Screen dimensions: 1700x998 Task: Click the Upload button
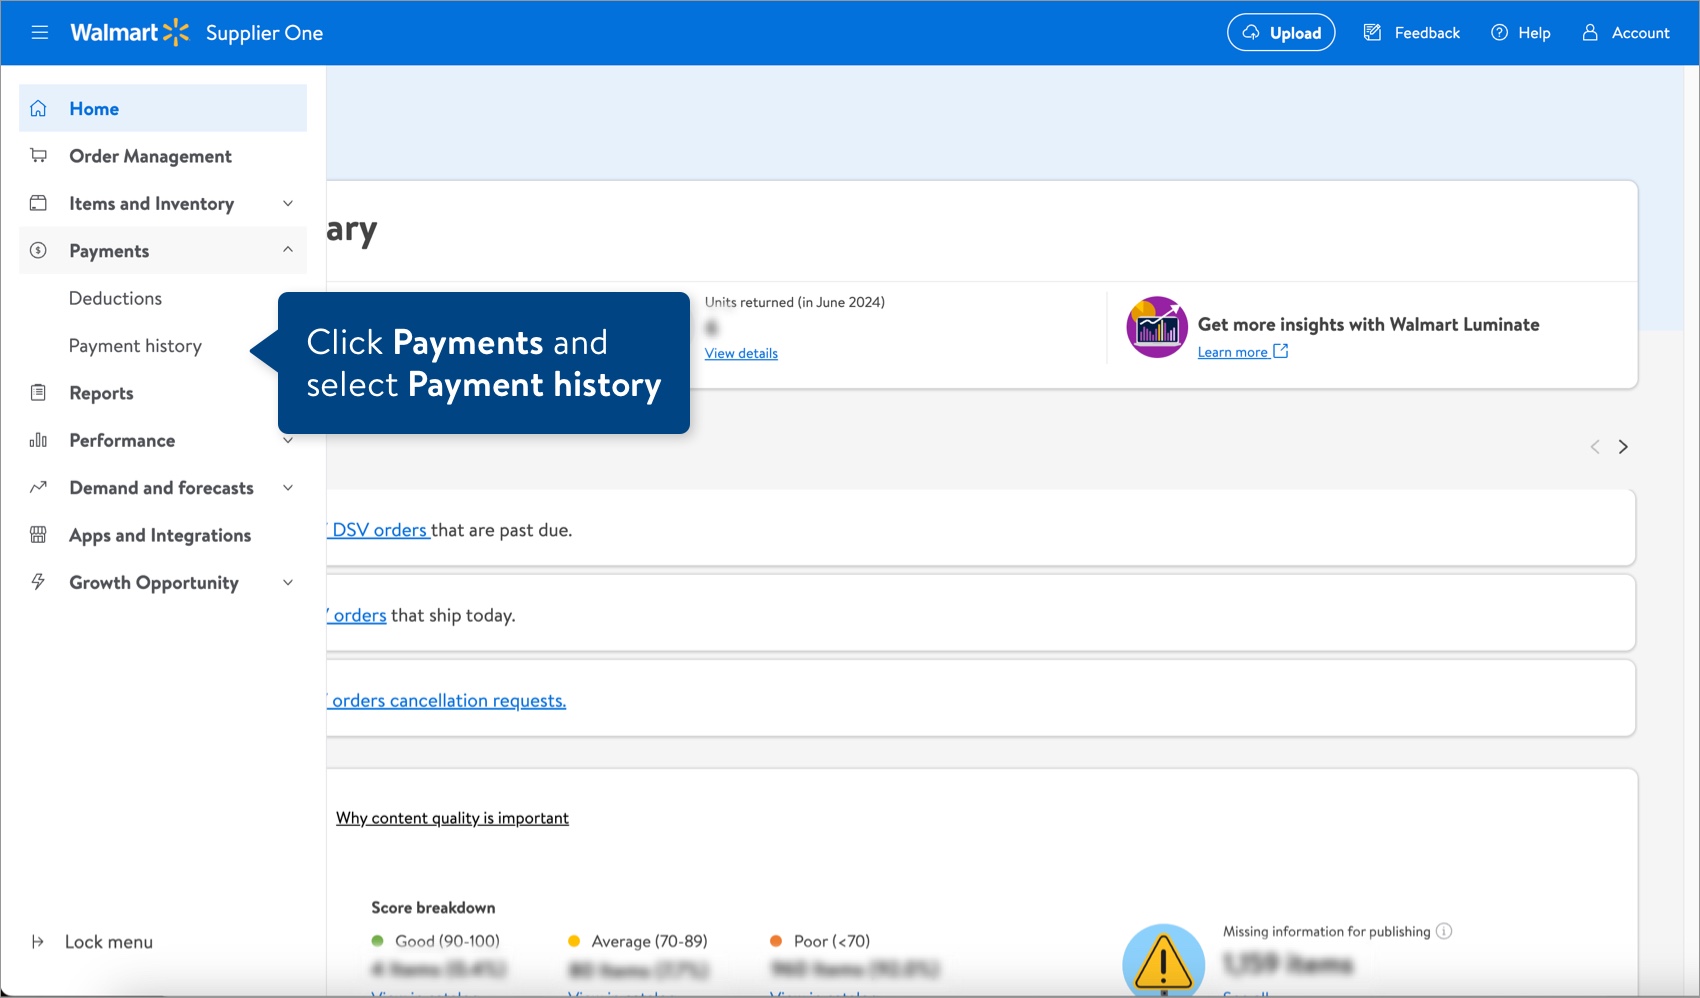click(x=1281, y=32)
